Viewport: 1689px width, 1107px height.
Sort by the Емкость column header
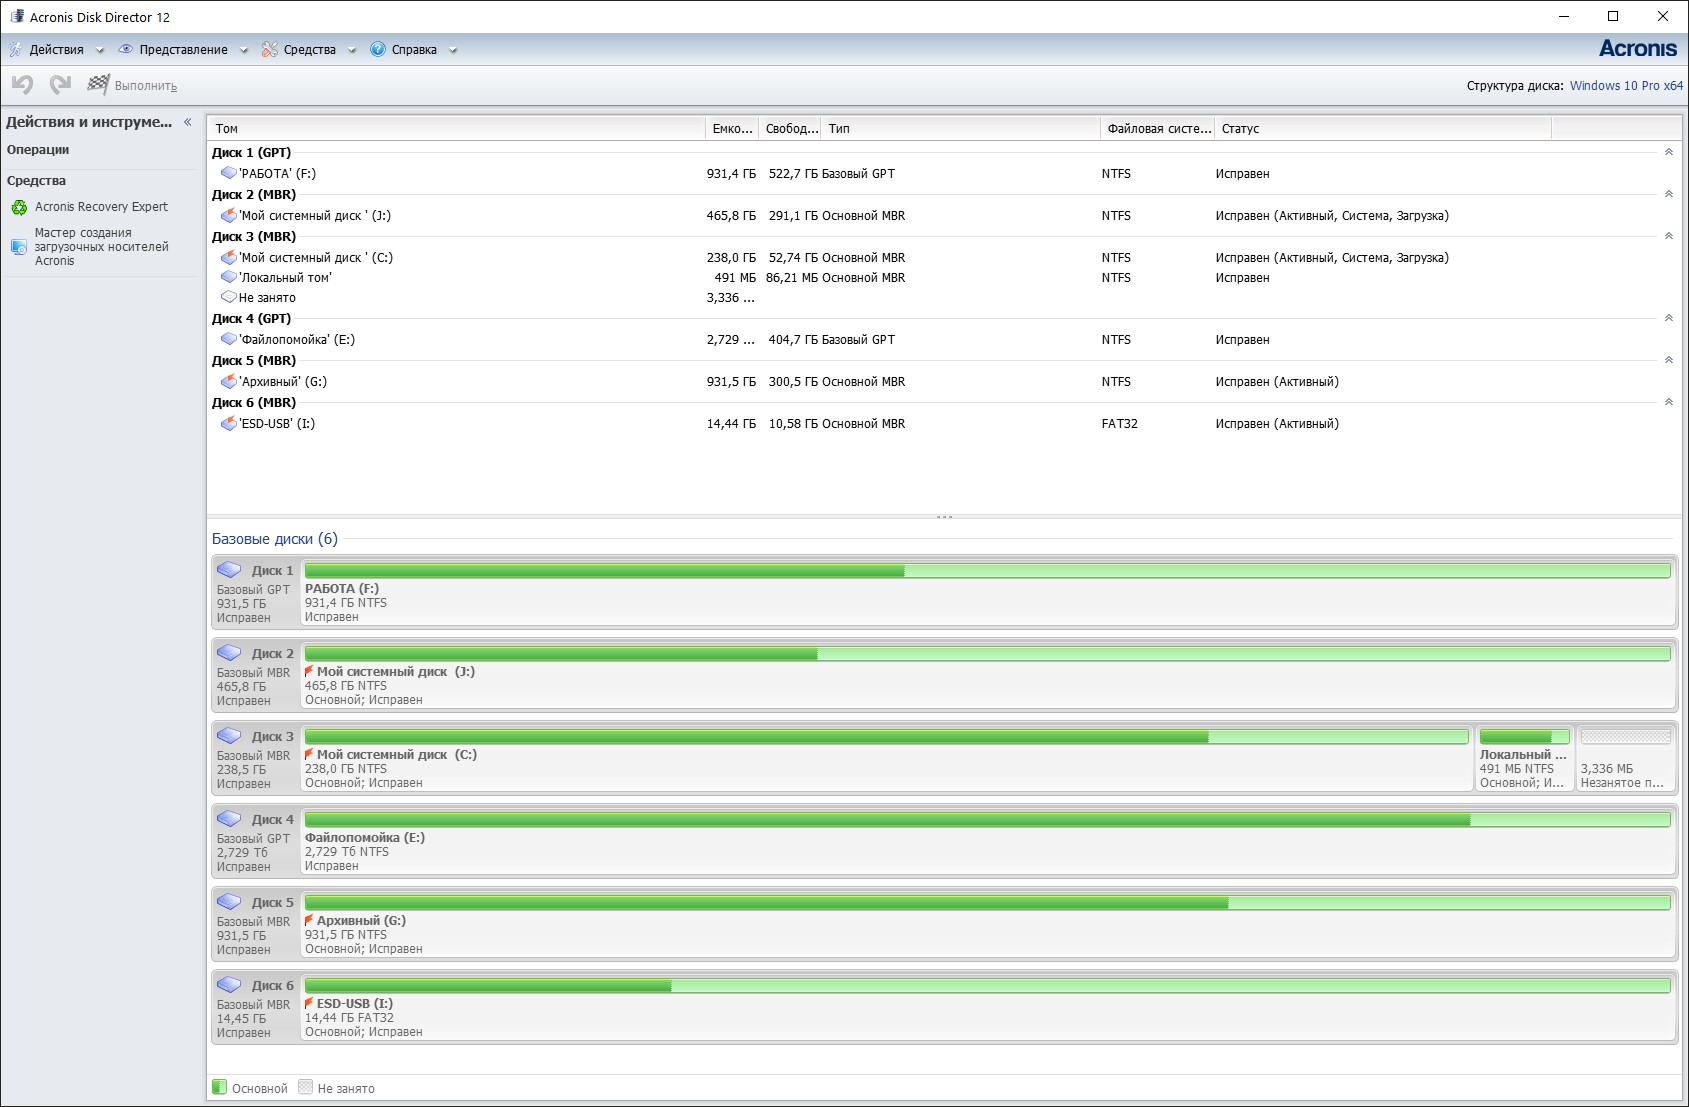coord(732,128)
